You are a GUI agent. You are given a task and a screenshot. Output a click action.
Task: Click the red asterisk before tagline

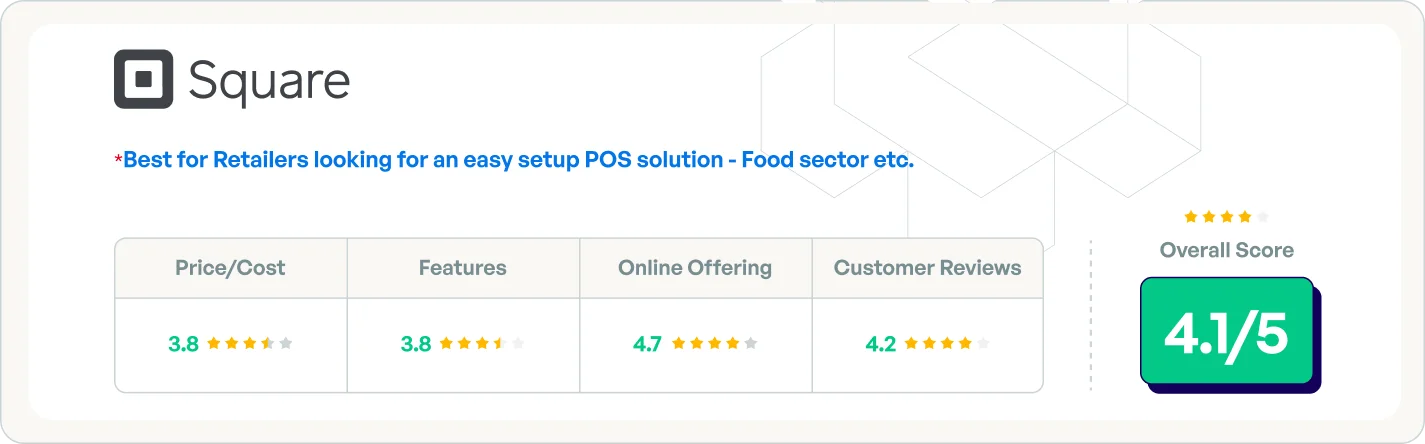[x=118, y=160]
